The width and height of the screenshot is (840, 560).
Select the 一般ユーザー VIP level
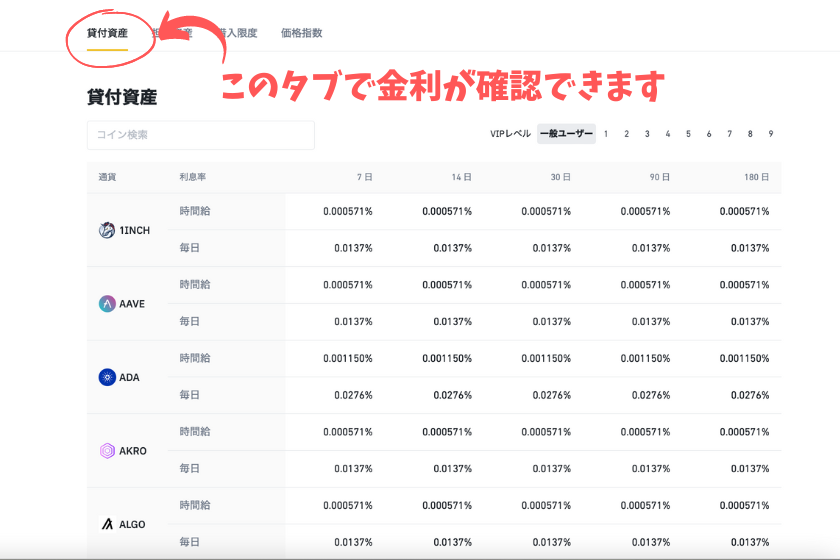[x=566, y=133]
